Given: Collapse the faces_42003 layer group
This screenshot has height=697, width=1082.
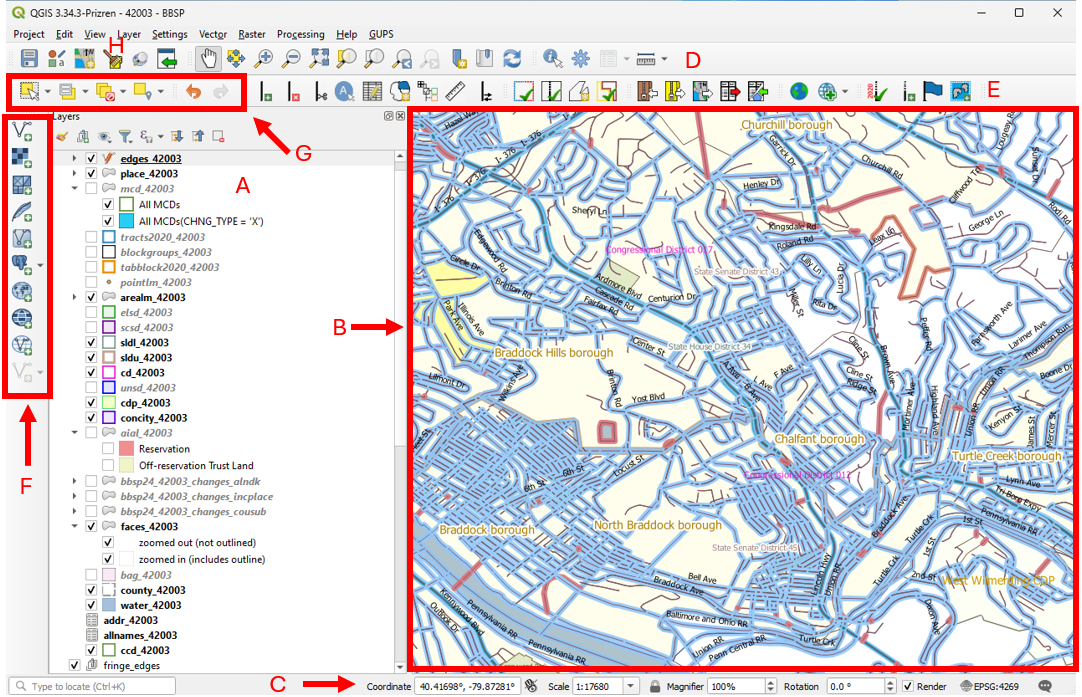Looking at the screenshot, I should (x=75, y=526).
